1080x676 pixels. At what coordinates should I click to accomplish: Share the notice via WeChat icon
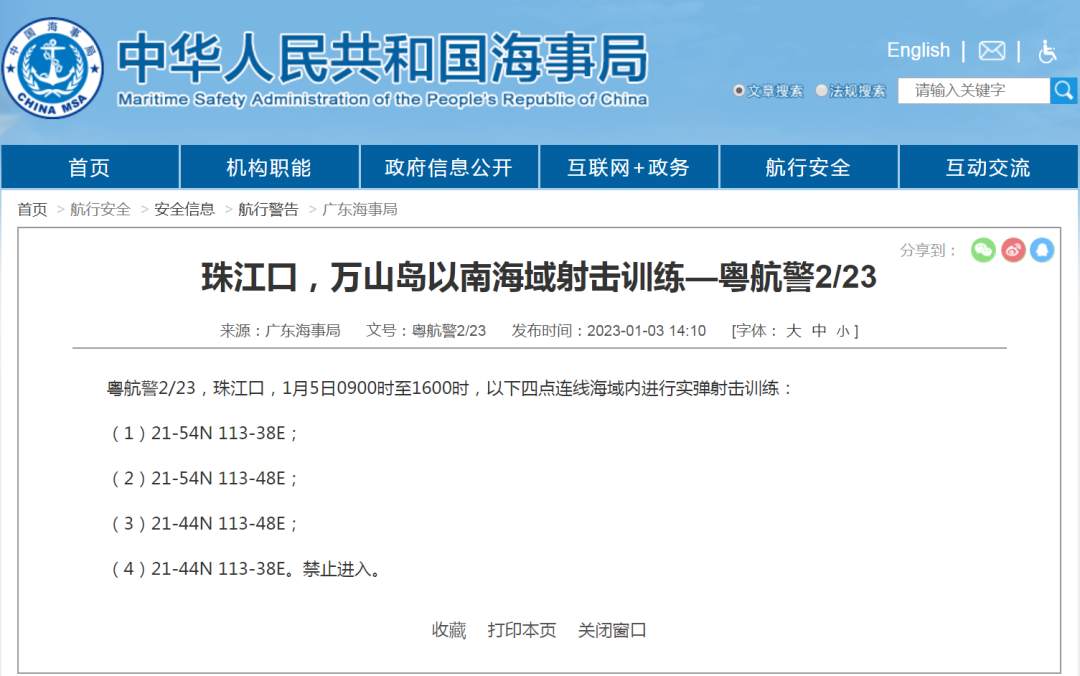[983, 250]
